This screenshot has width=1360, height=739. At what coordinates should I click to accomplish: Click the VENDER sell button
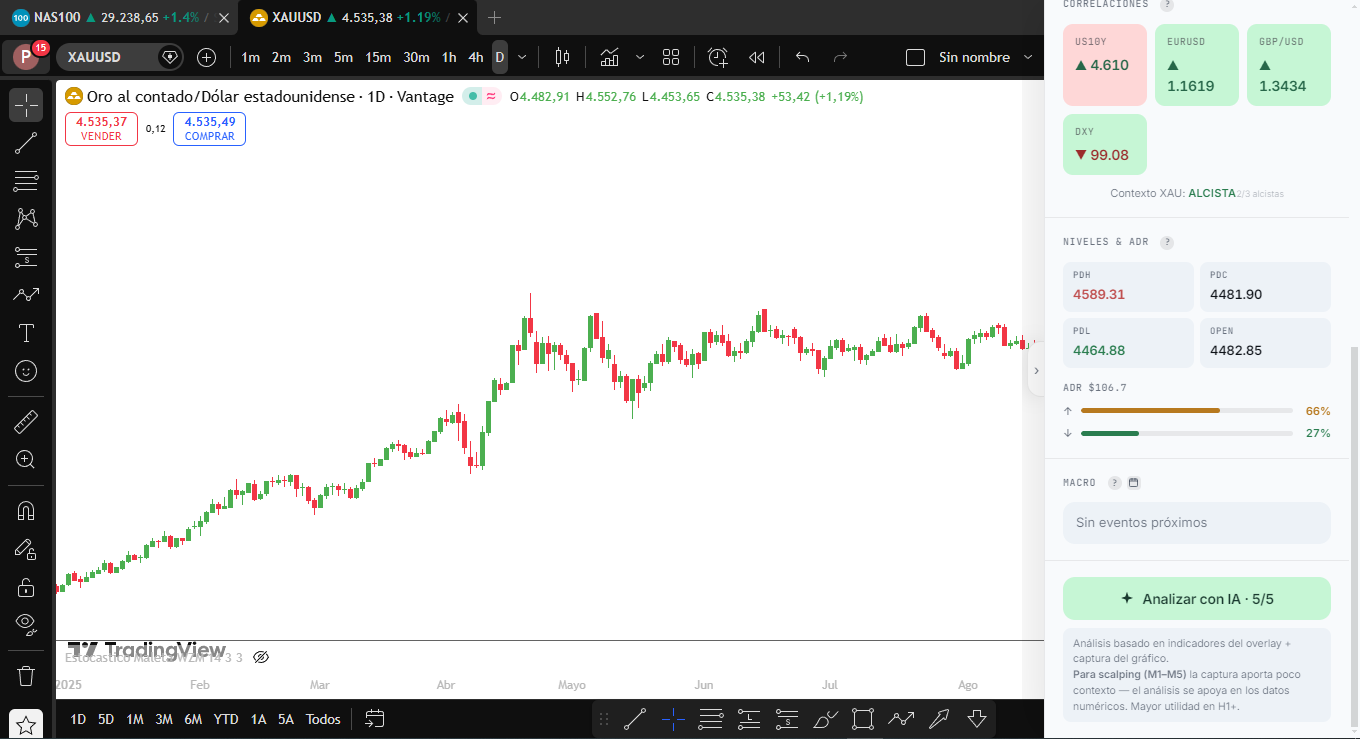(x=101, y=129)
